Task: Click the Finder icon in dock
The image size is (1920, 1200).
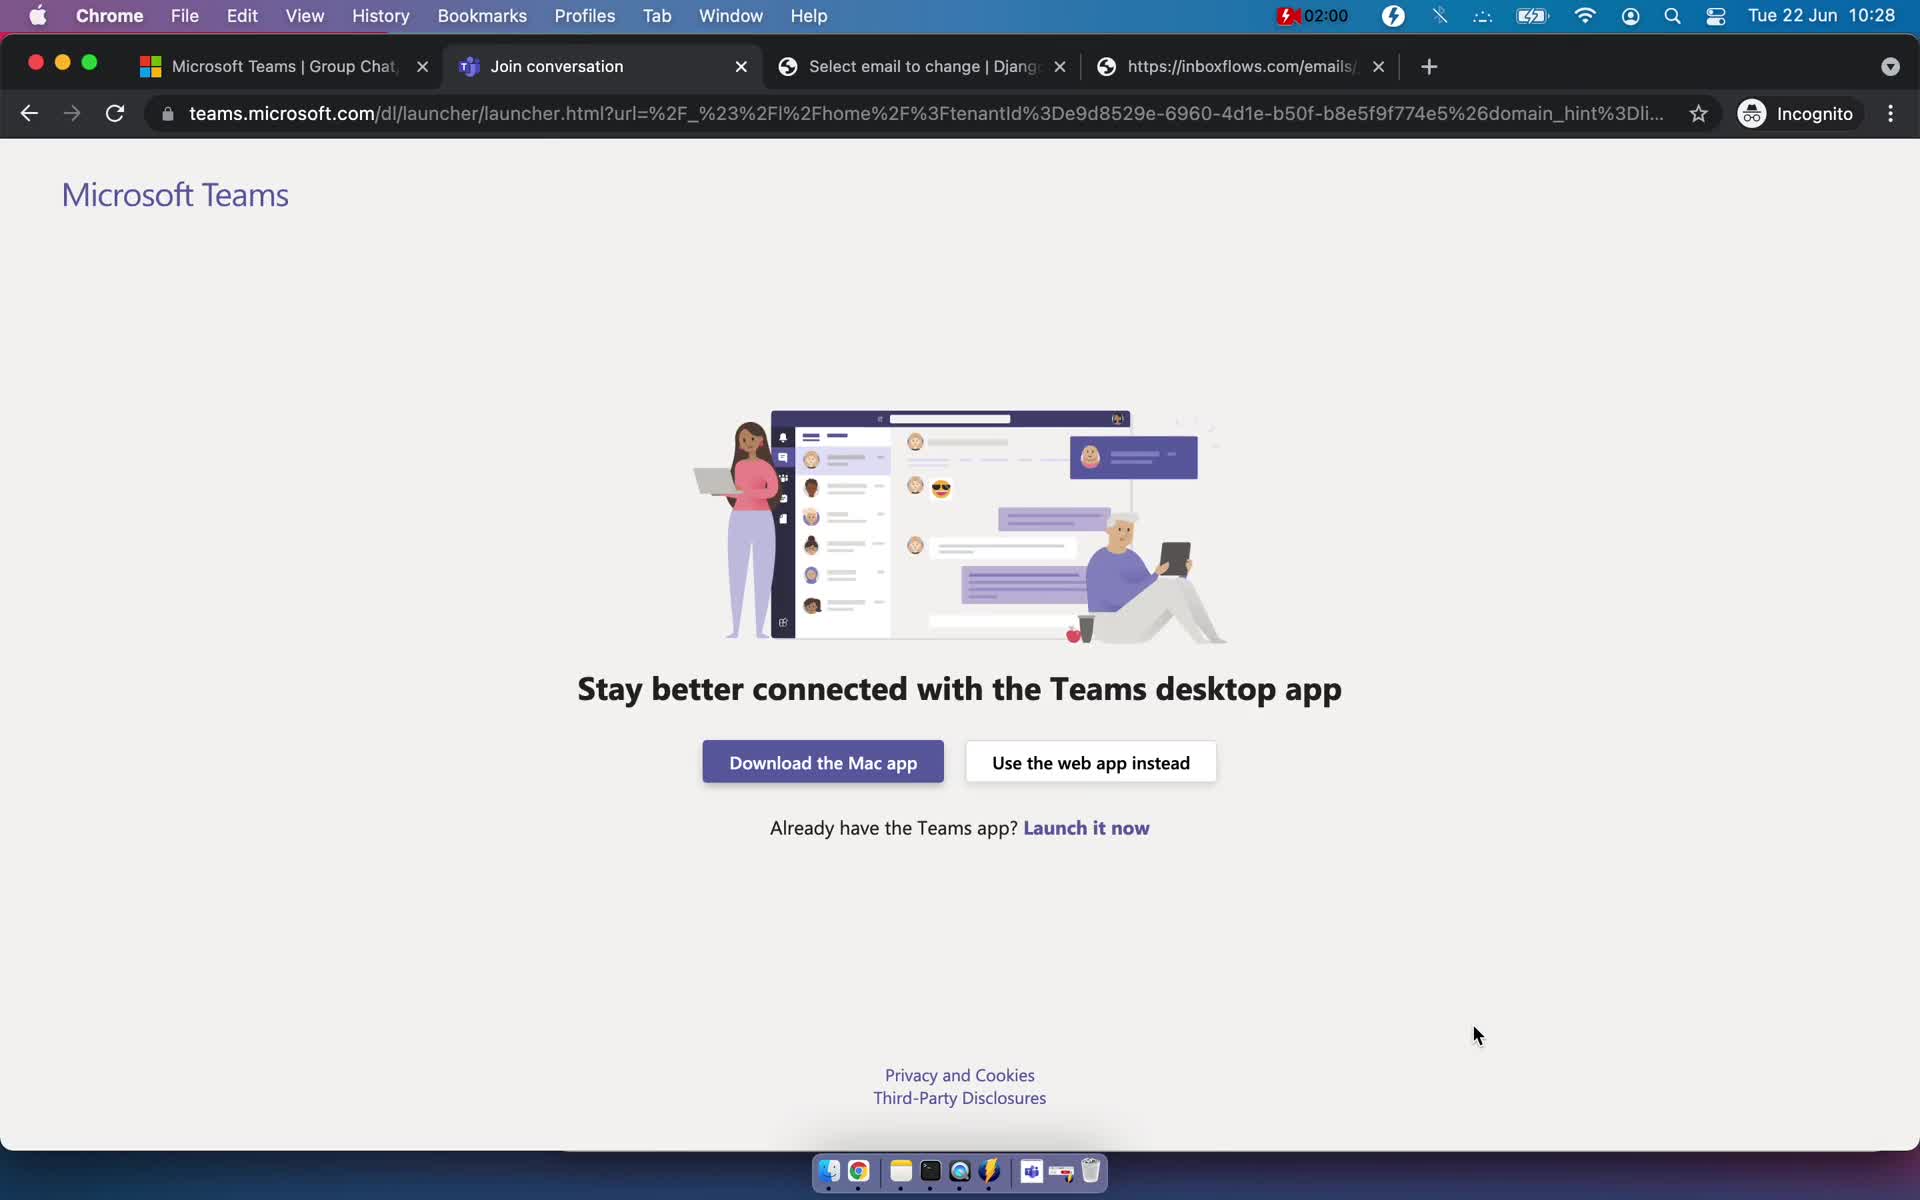Action: (x=828, y=1171)
